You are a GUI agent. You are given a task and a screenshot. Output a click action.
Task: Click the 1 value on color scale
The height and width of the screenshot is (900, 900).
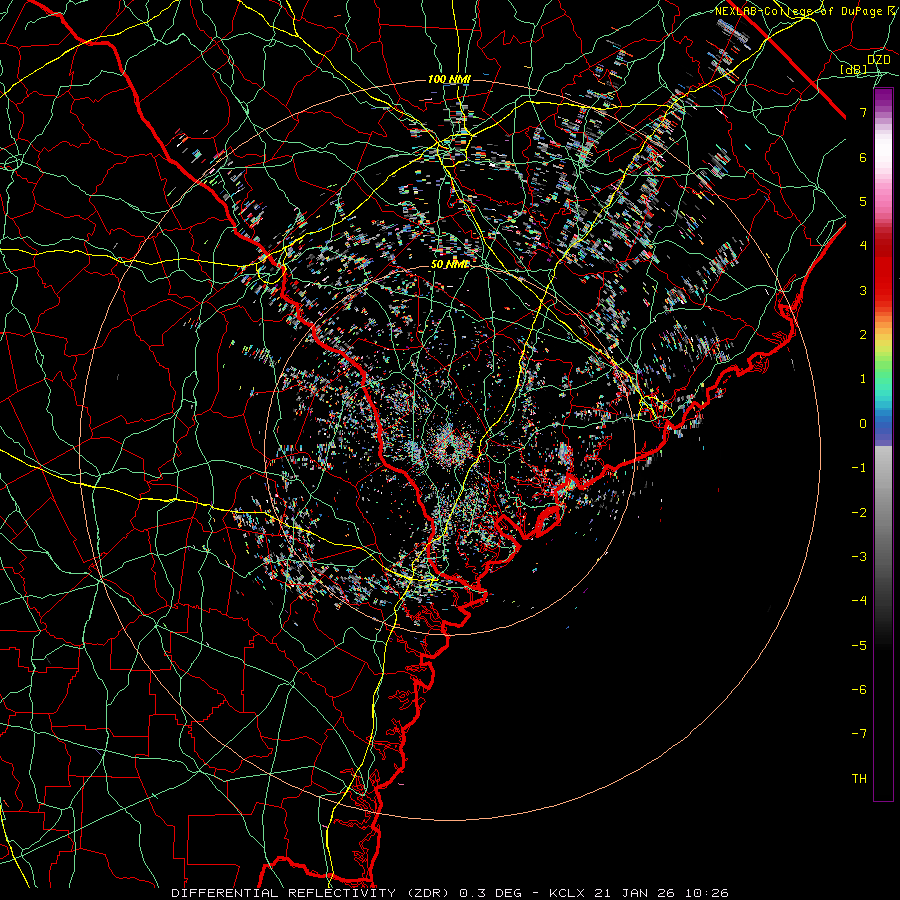point(863,379)
